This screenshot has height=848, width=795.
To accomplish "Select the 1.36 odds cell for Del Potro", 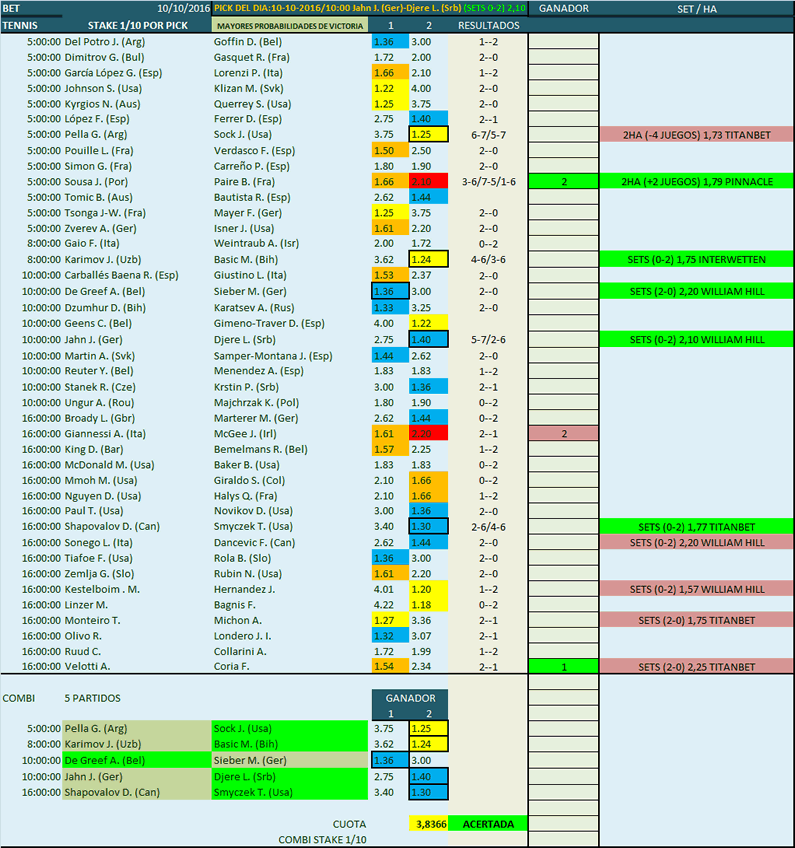I will click(x=390, y=42).
